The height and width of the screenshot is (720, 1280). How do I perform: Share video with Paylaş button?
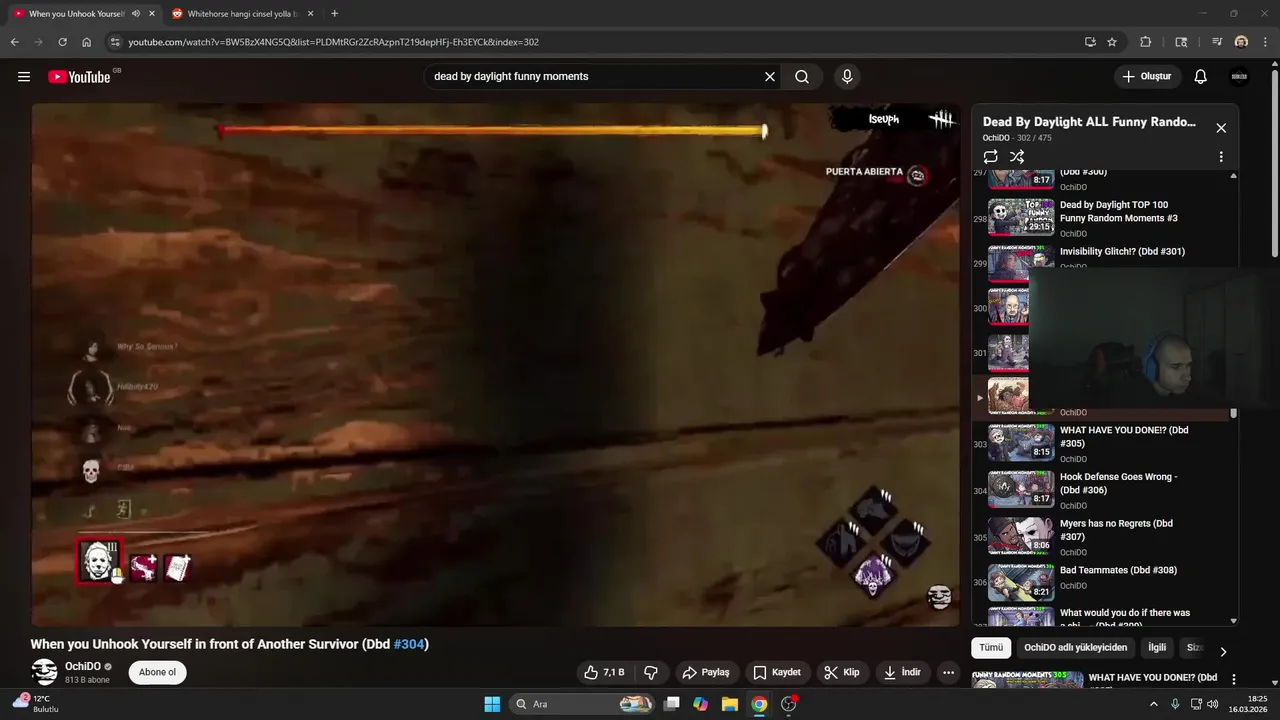(706, 672)
